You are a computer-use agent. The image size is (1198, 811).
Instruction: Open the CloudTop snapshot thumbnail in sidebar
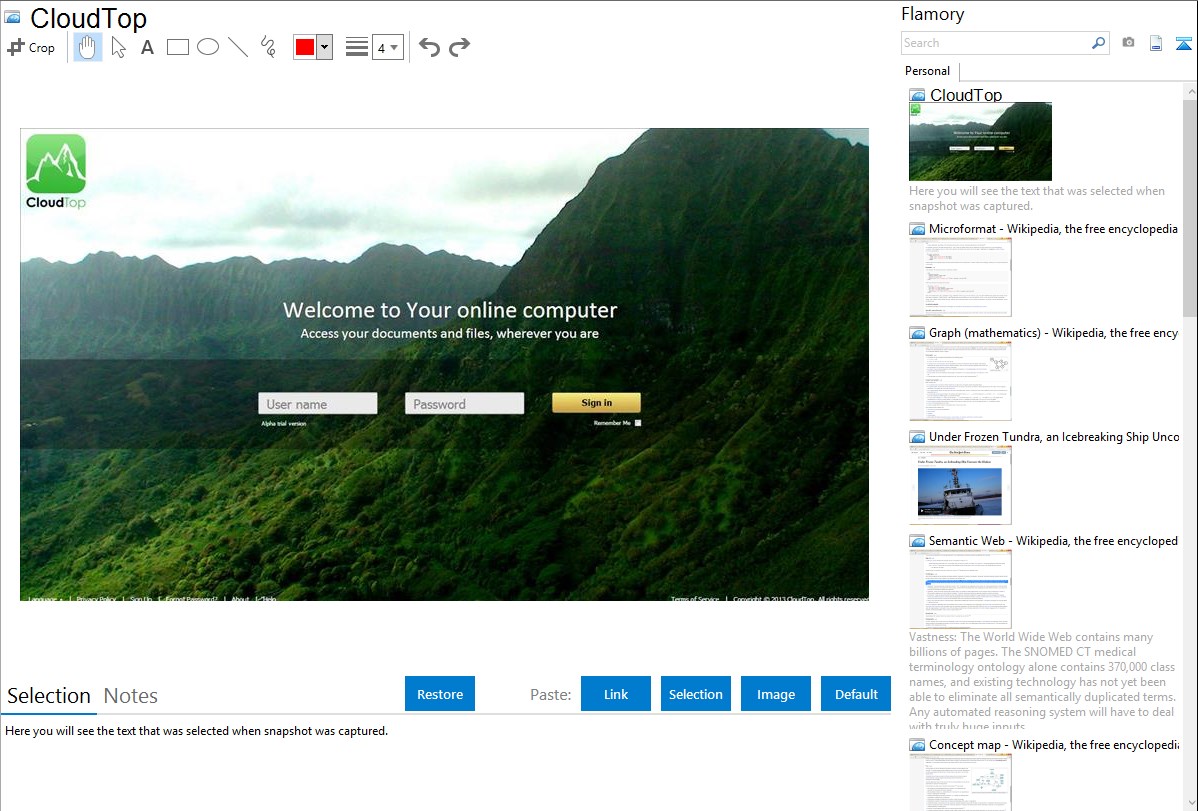pos(980,141)
